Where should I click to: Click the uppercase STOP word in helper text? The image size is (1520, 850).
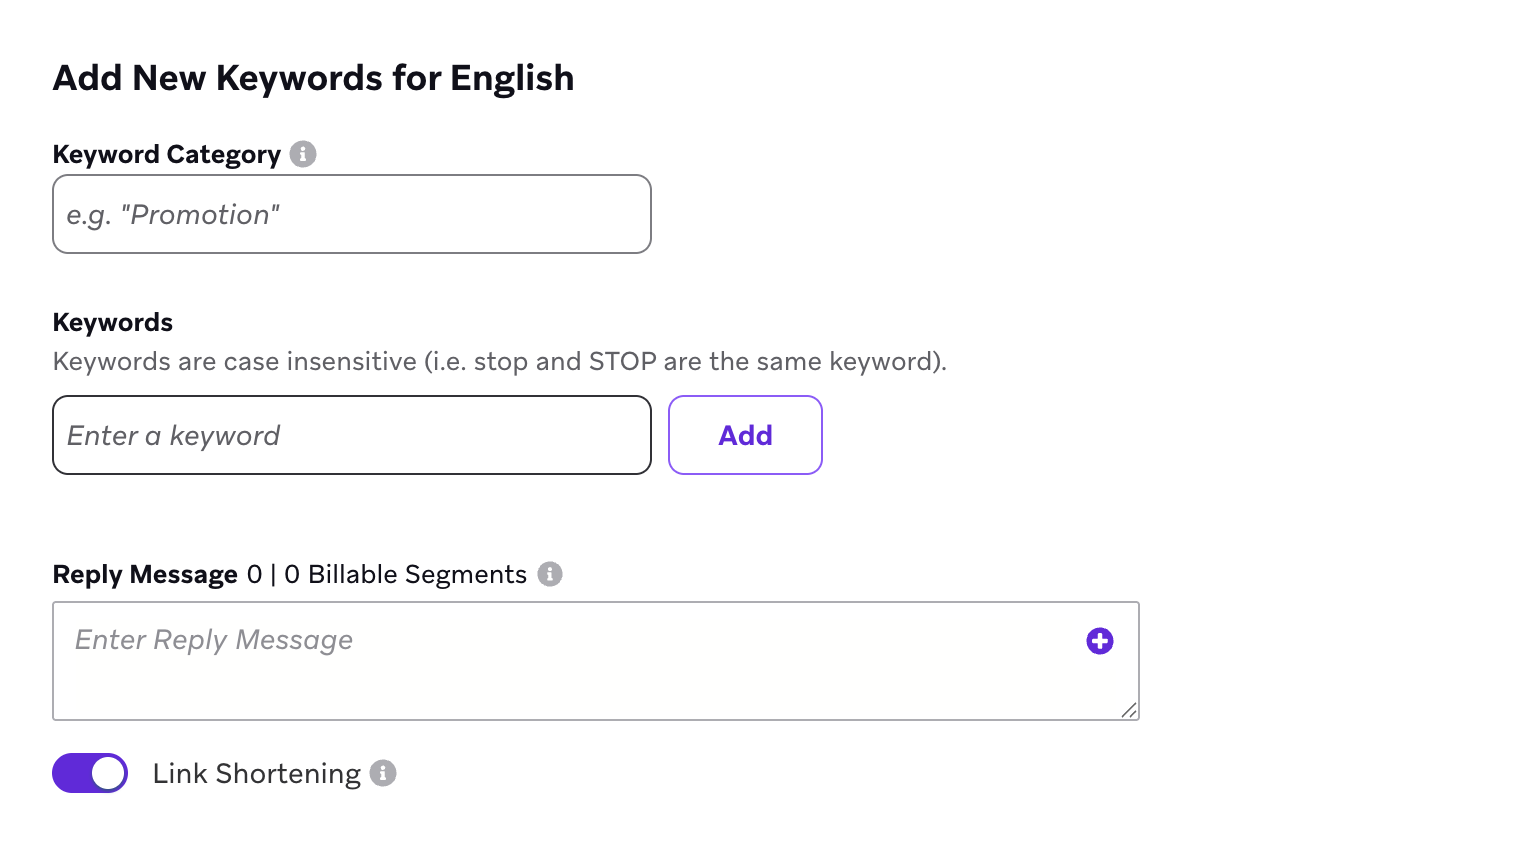coord(622,361)
